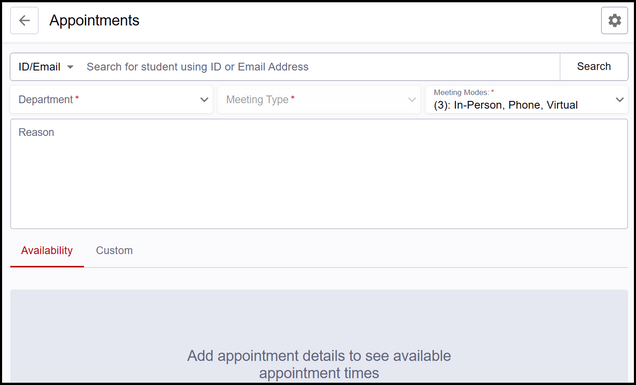This screenshot has height=385, width=636.
Task: Focus the student search input field
Action: coord(320,67)
